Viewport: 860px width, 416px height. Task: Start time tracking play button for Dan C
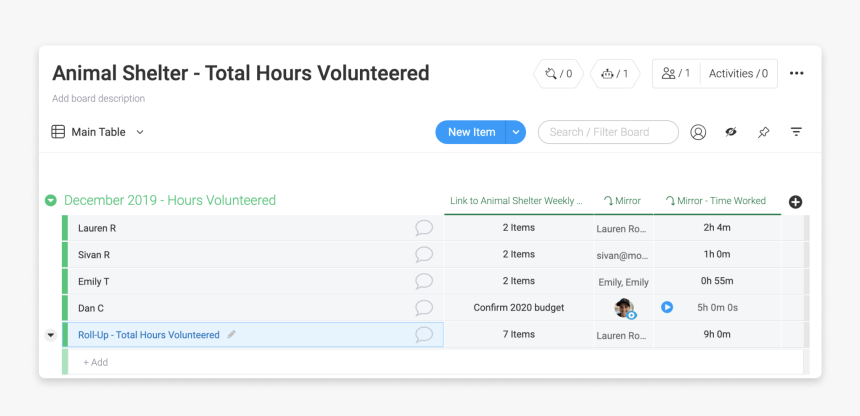667,308
